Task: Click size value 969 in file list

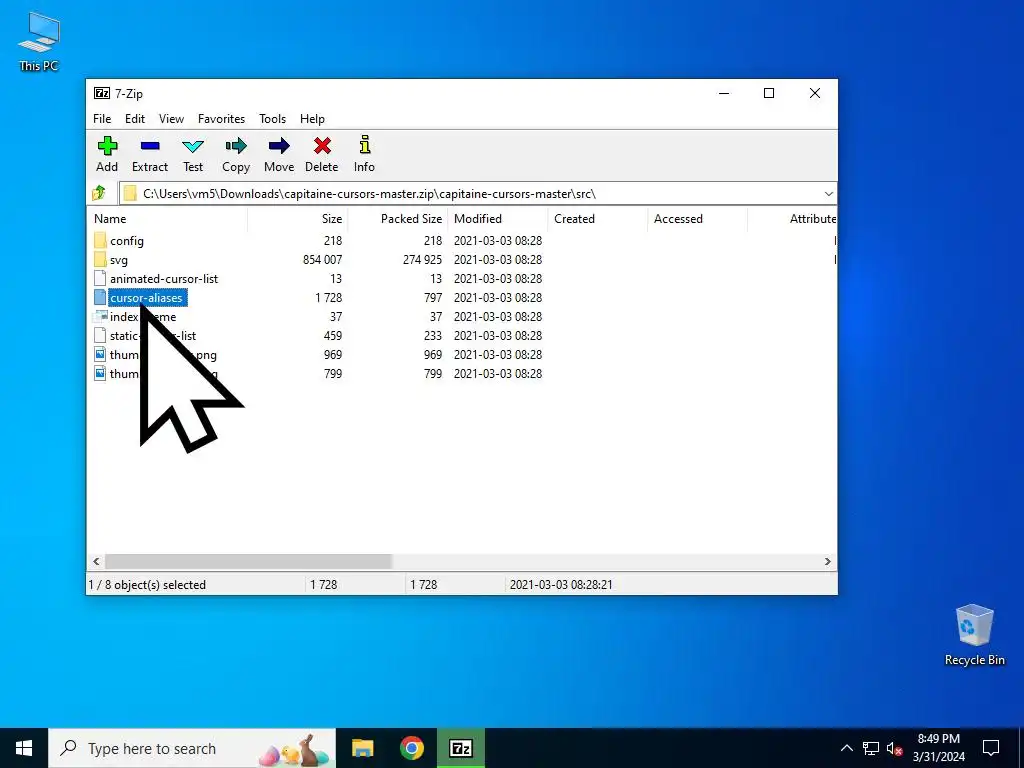Action: tap(332, 354)
